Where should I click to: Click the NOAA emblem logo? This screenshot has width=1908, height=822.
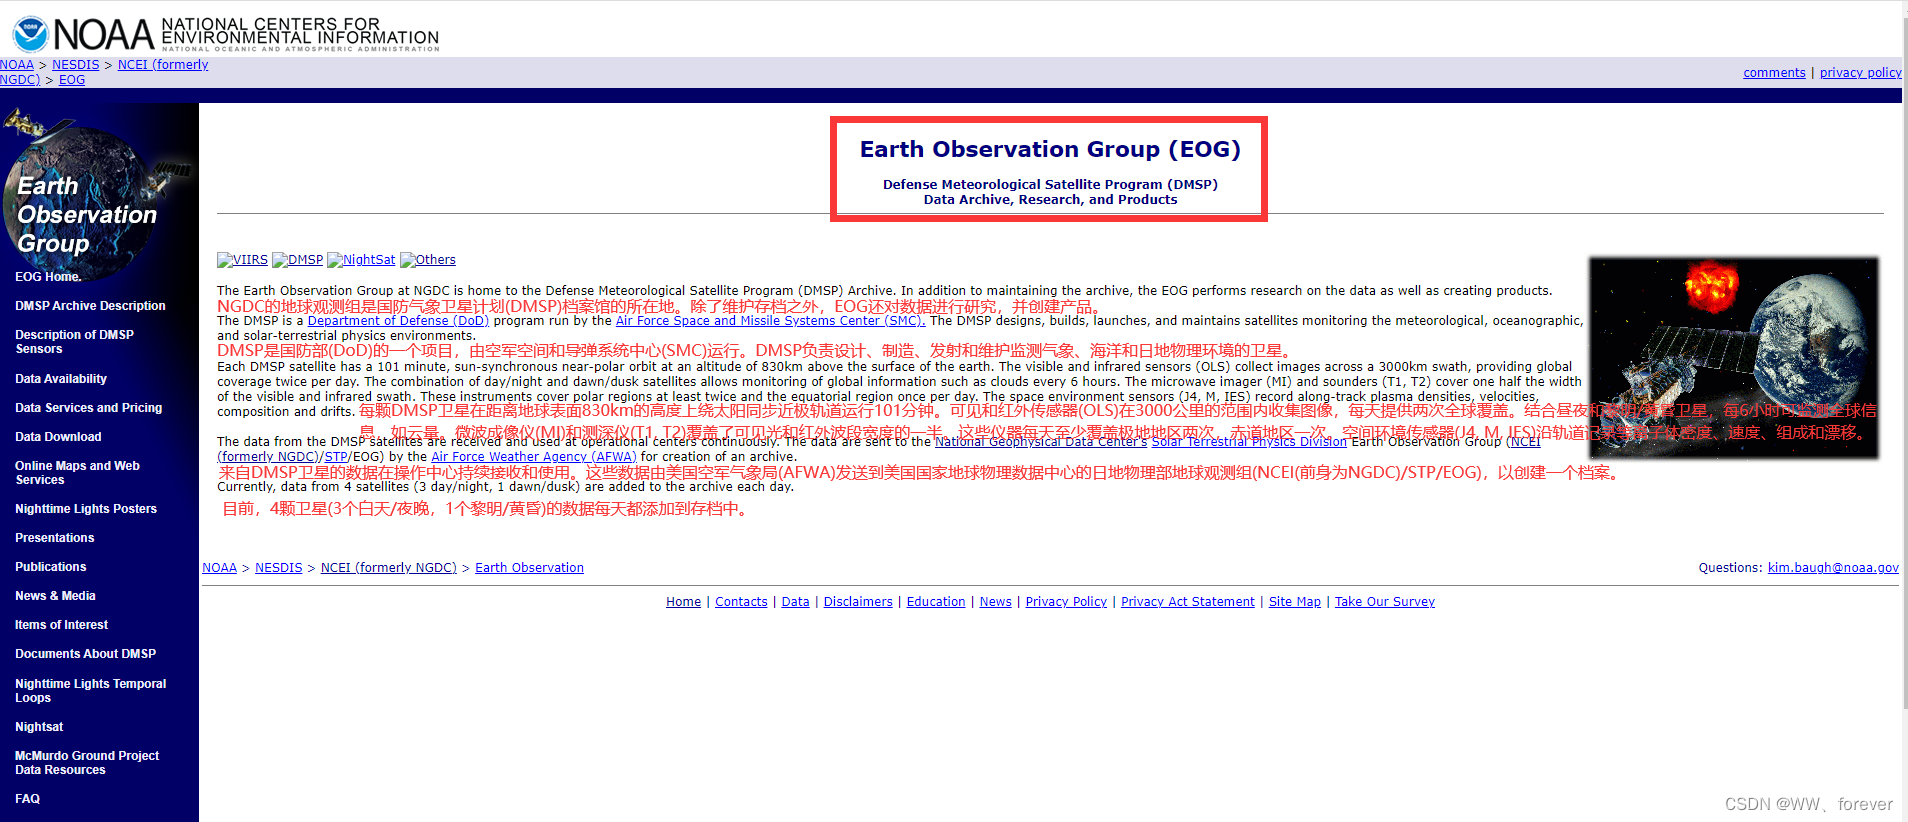click(x=30, y=34)
